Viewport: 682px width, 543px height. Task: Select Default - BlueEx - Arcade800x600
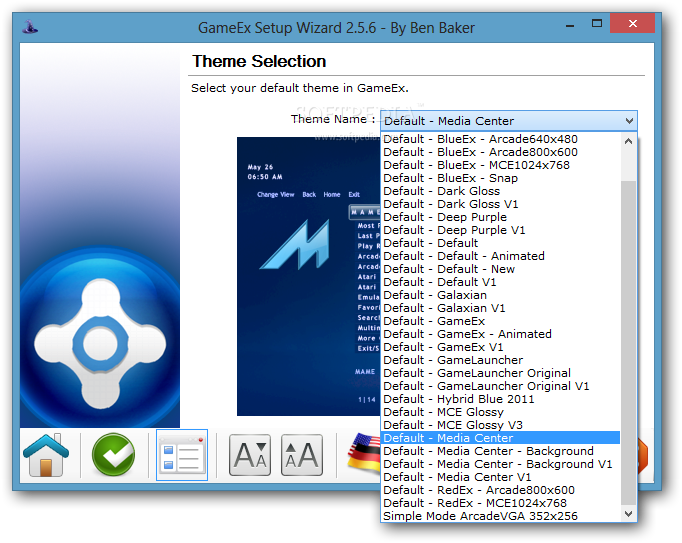(500, 152)
